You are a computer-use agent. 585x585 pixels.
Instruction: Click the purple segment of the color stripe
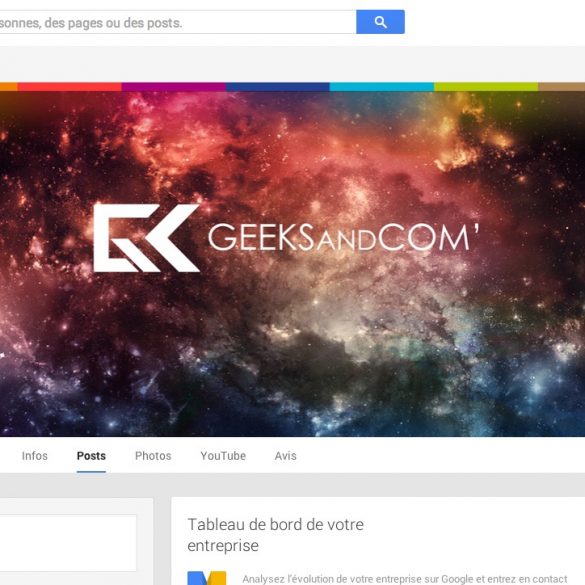tap(174, 87)
